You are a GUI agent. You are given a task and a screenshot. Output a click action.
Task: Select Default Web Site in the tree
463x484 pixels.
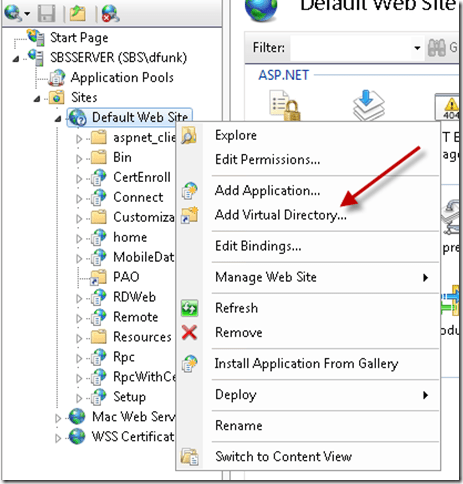(x=140, y=117)
